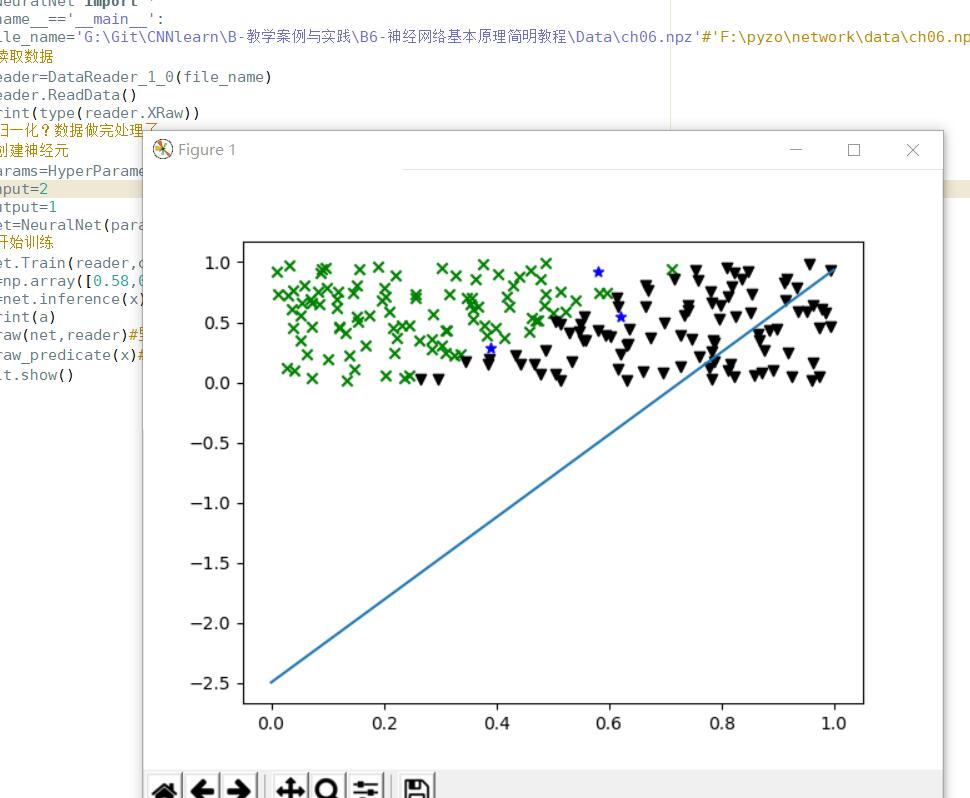Save the figure using the floppy disk icon
Screen dimensions: 970x798
417,790
